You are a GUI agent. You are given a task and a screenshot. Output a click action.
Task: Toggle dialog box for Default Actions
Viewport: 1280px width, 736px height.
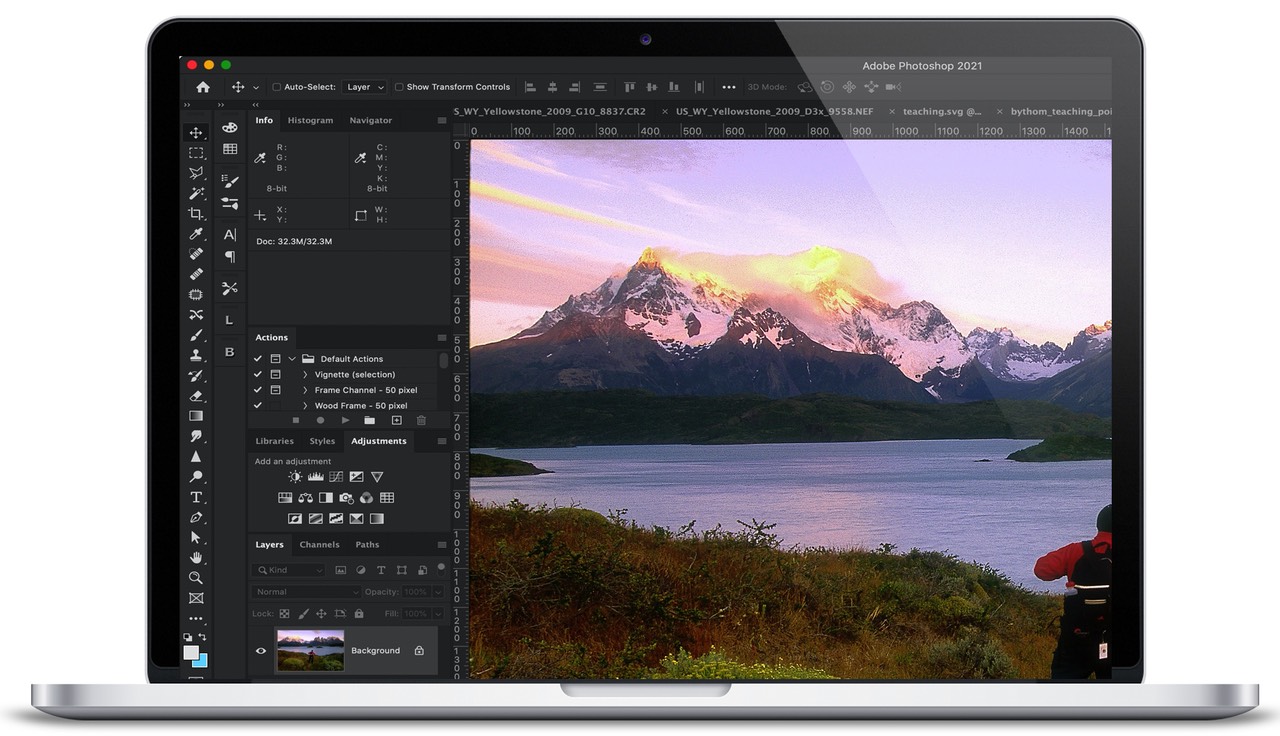(x=275, y=359)
